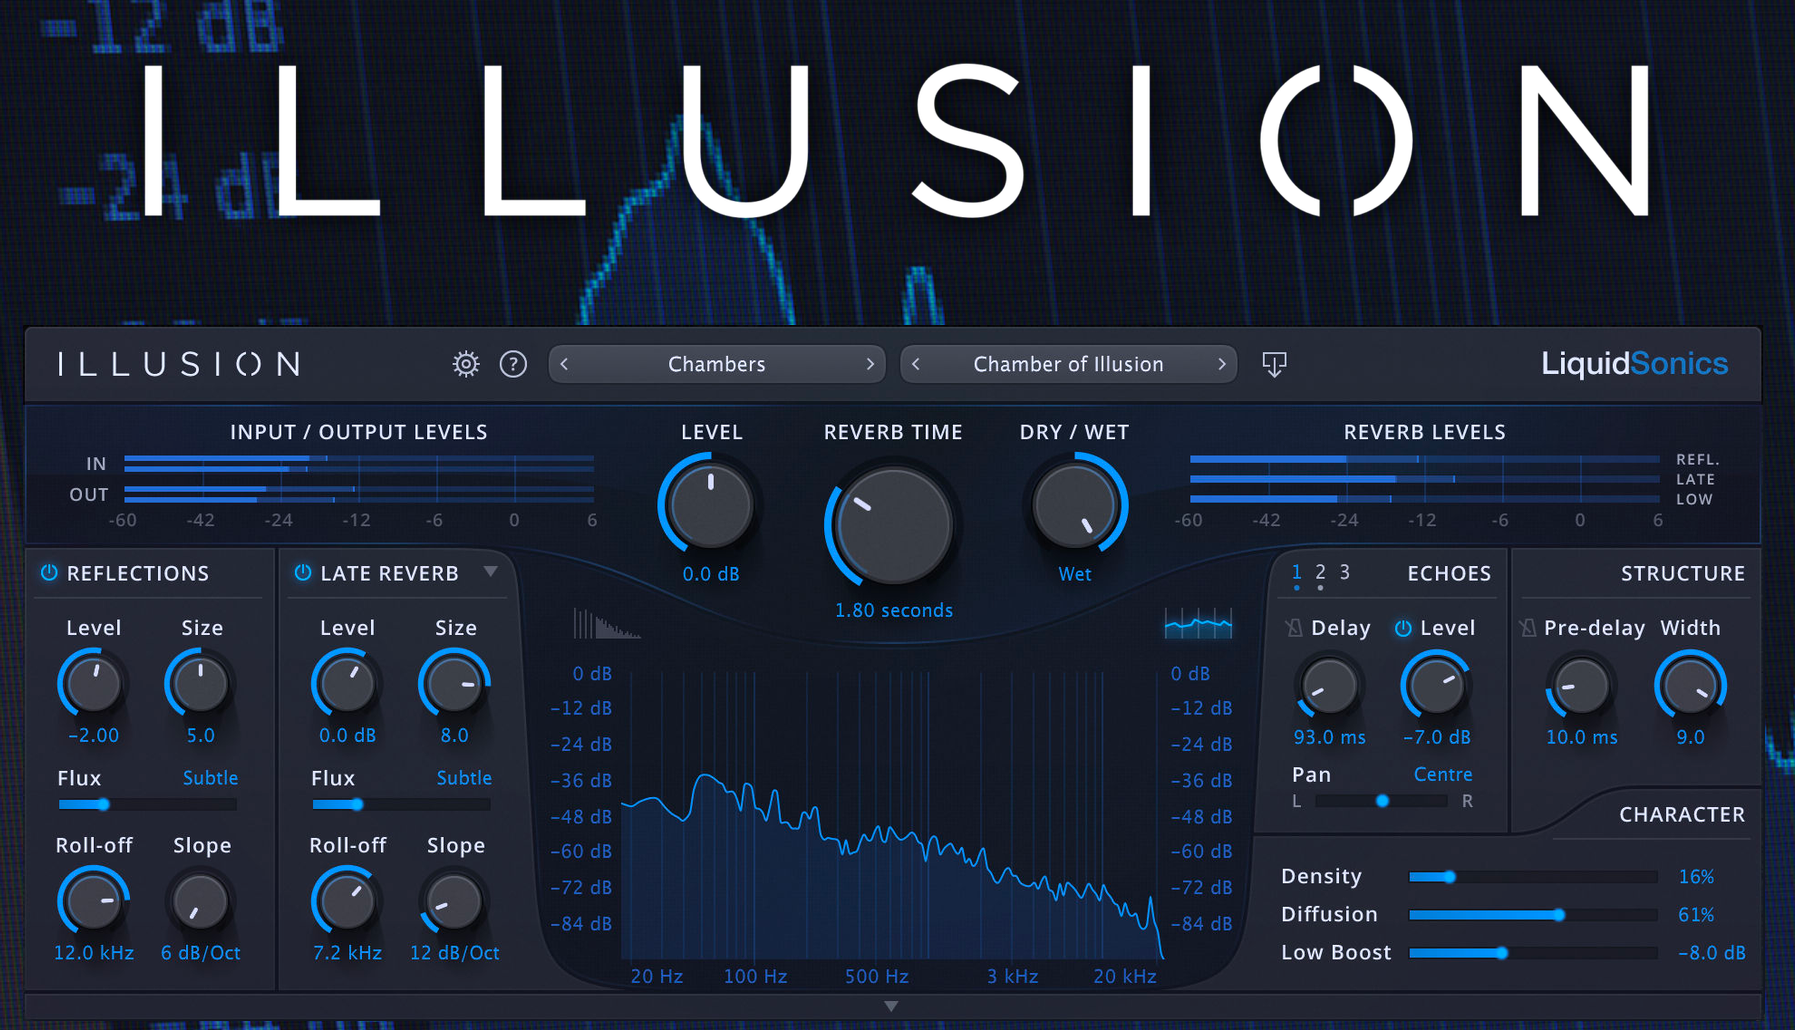The width and height of the screenshot is (1795, 1030).
Task: Click the Reflections Roll-off knob
Action: tap(93, 902)
